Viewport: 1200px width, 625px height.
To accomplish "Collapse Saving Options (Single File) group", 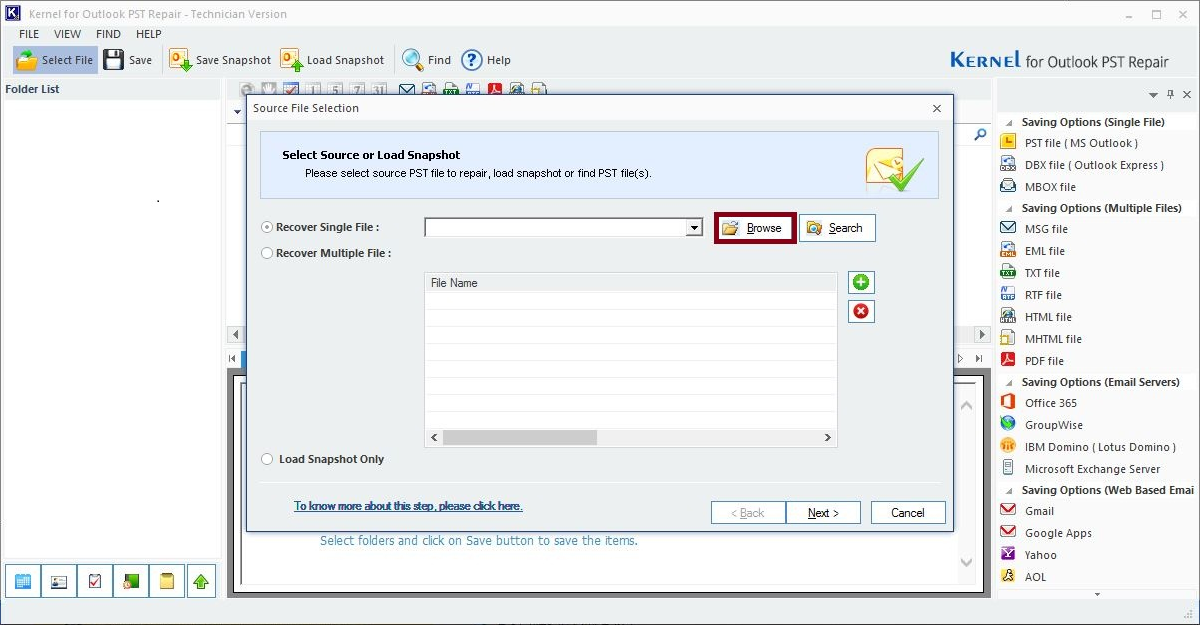I will (x=1009, y=123).
